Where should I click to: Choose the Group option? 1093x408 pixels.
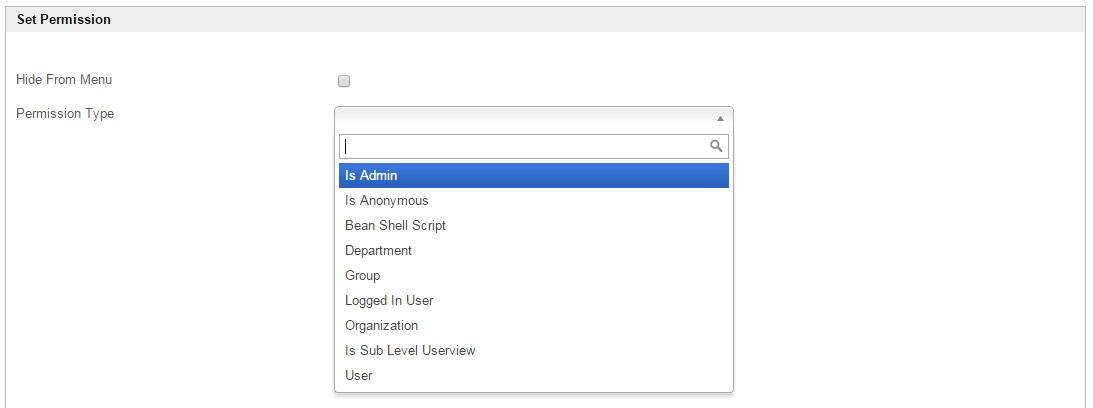pos(362,276)
